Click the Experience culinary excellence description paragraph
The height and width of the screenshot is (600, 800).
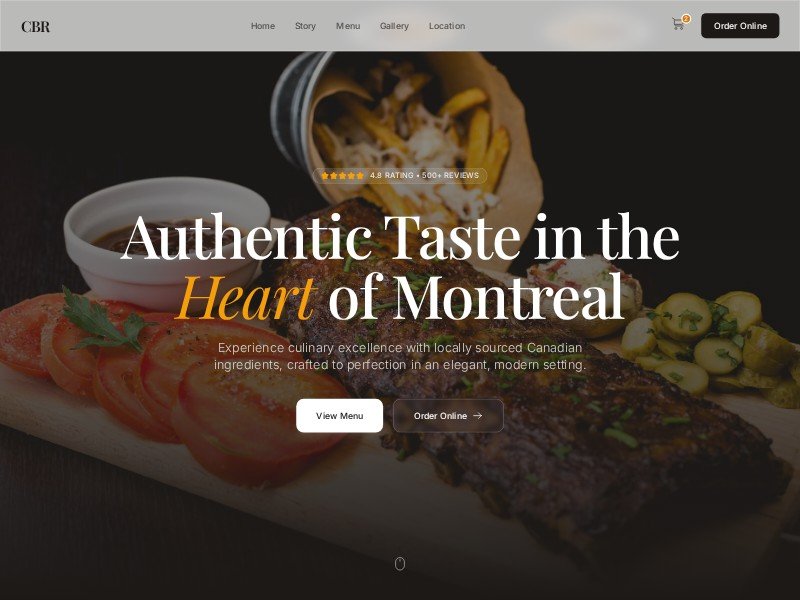[x=400, y=356]
